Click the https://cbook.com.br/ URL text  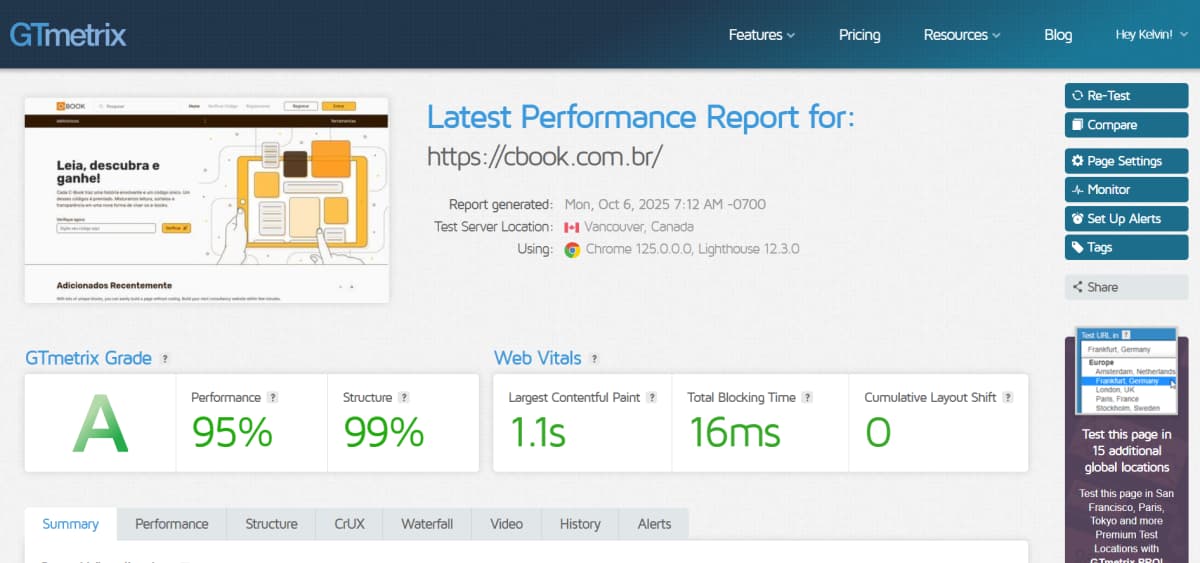click(545, 156)
